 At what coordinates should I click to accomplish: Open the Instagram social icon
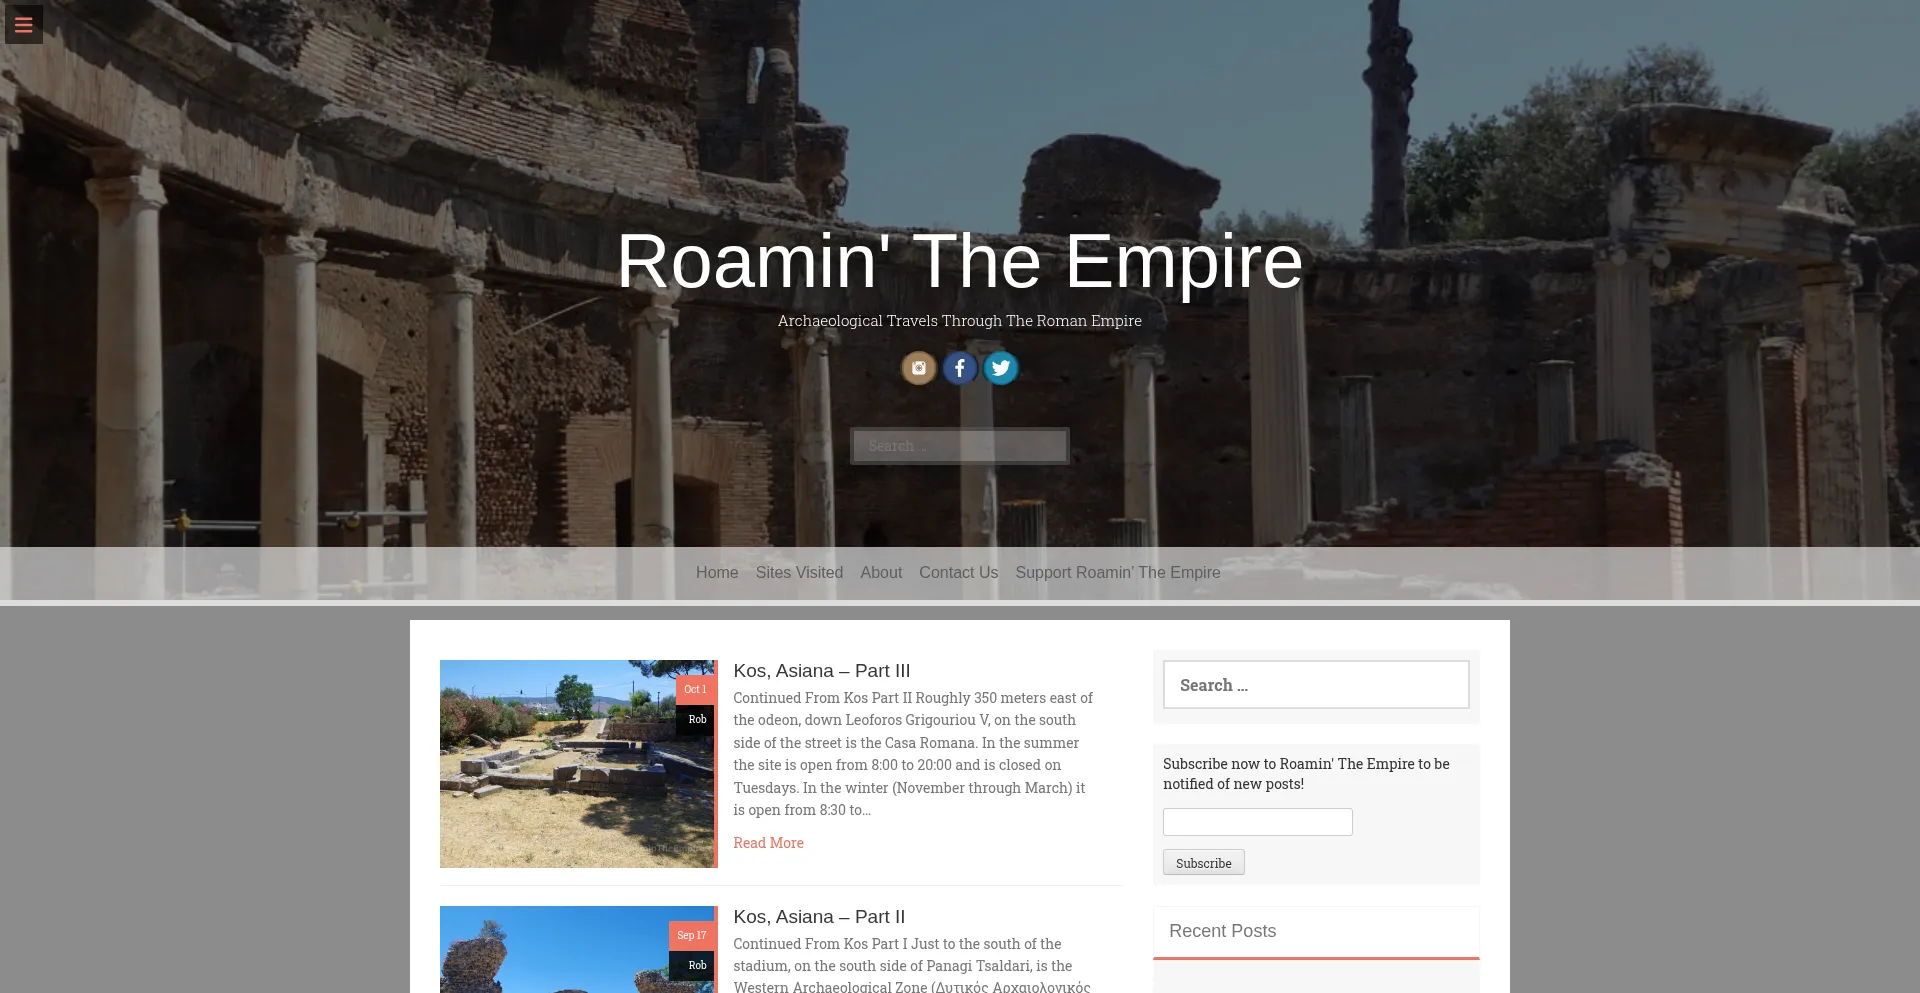pyautogui.click(x=918, y=368)
